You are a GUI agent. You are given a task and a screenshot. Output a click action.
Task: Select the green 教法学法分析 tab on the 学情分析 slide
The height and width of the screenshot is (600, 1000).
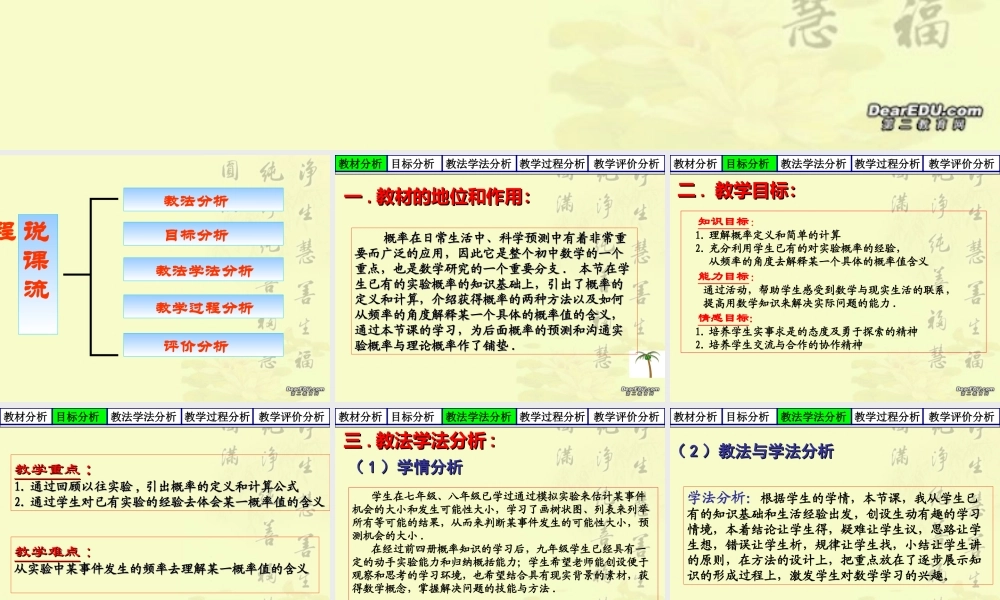478,417
